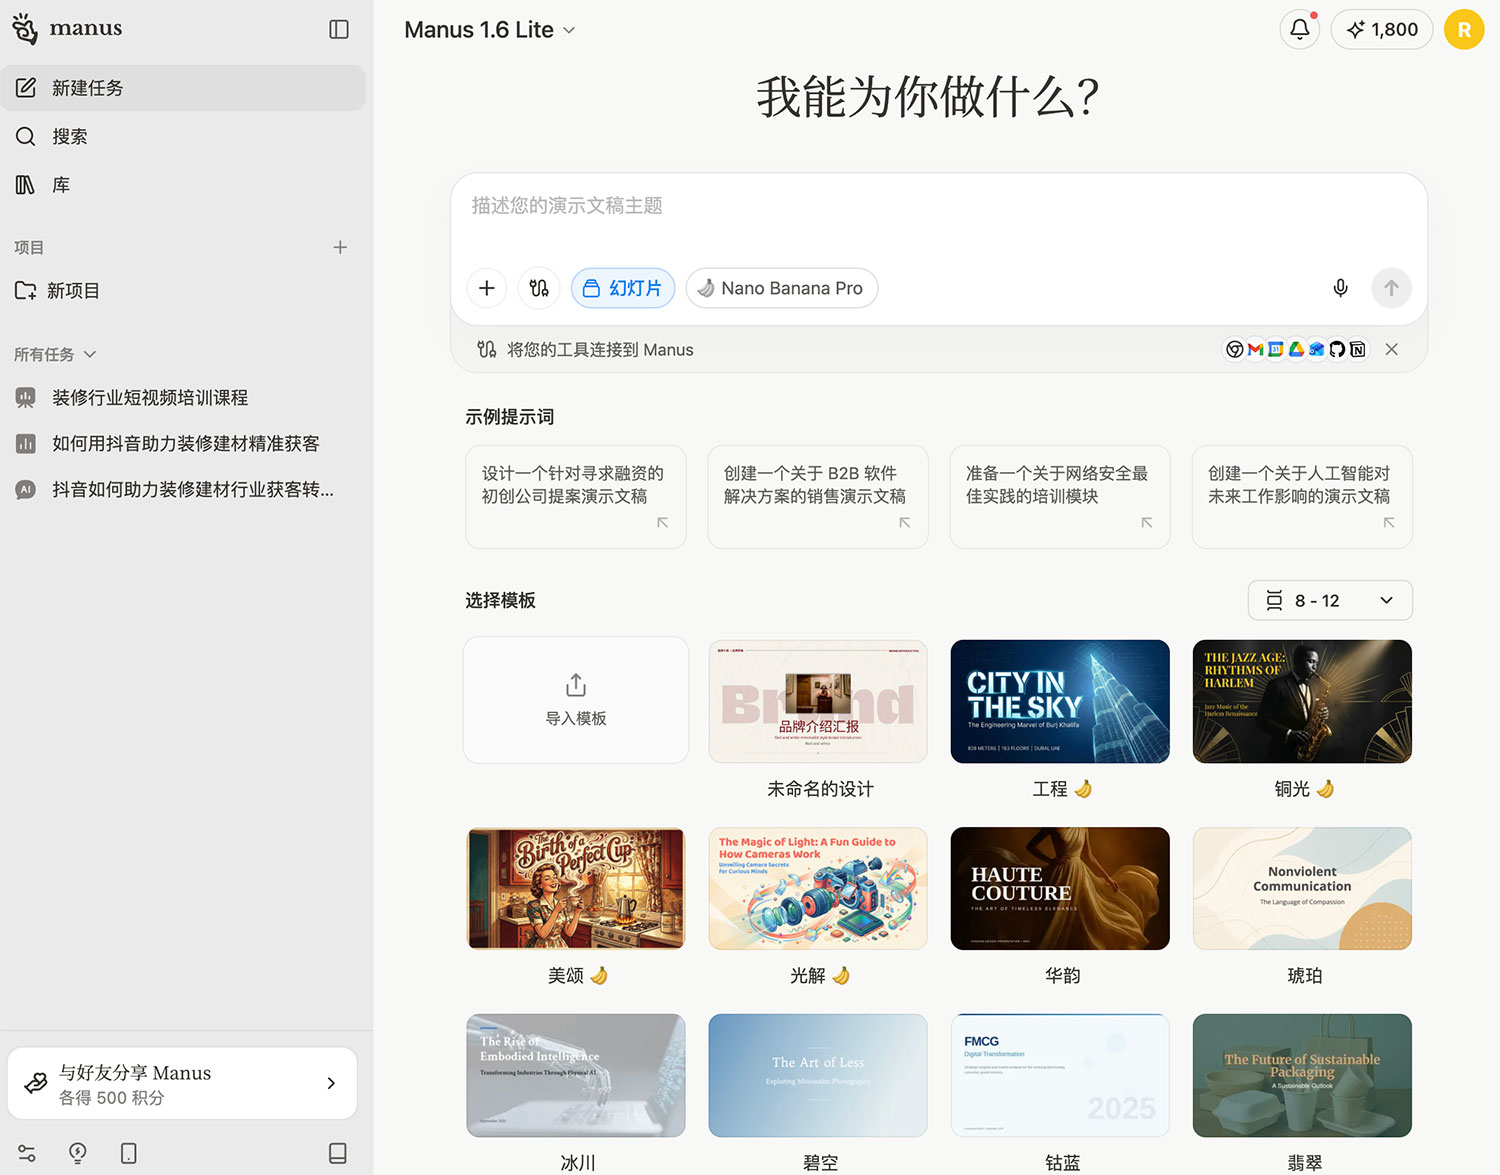This screenshot has height=1175, width=1500.
Task: Click the Gmail connector icon
Action: pos(1255,349)
